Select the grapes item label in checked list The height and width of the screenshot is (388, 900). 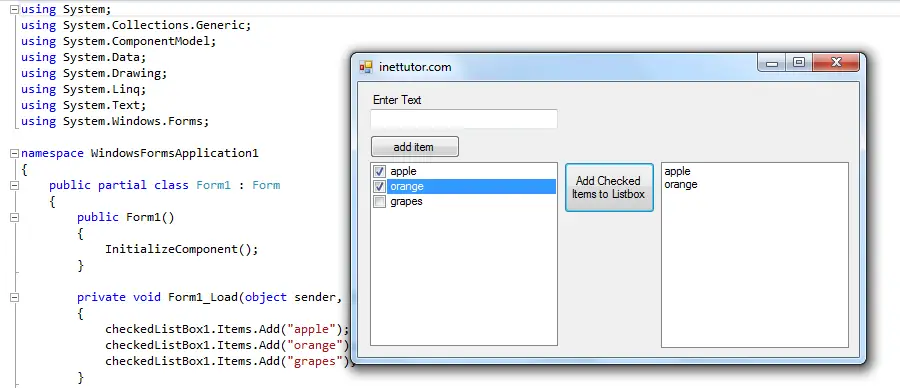click(406, 201)
